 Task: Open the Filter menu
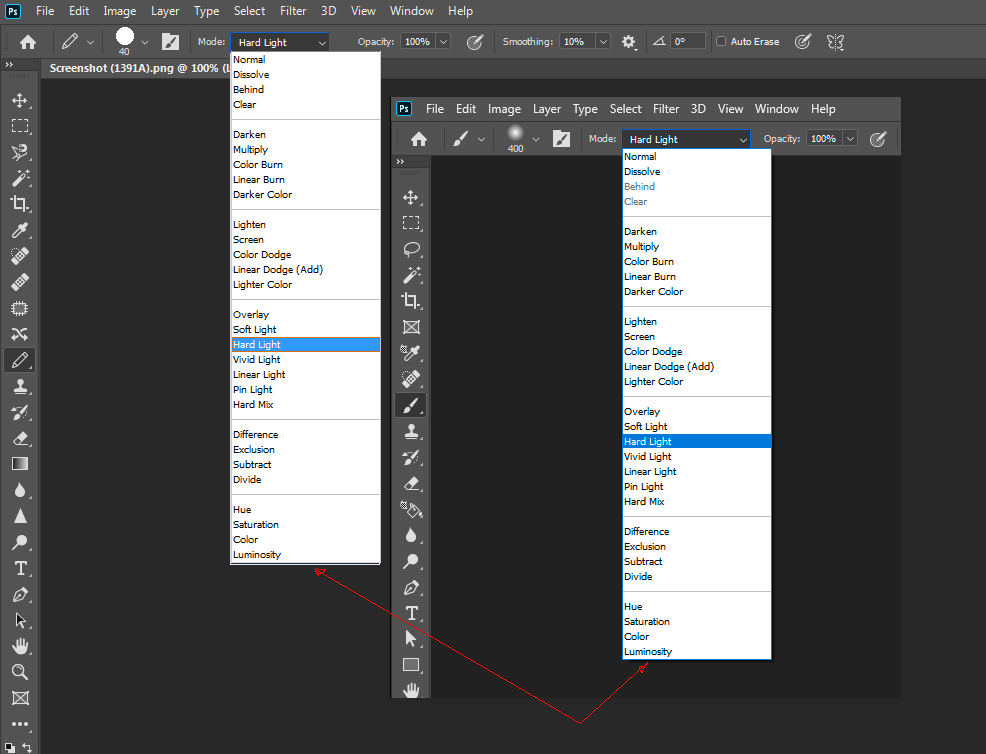coord(293,11)
